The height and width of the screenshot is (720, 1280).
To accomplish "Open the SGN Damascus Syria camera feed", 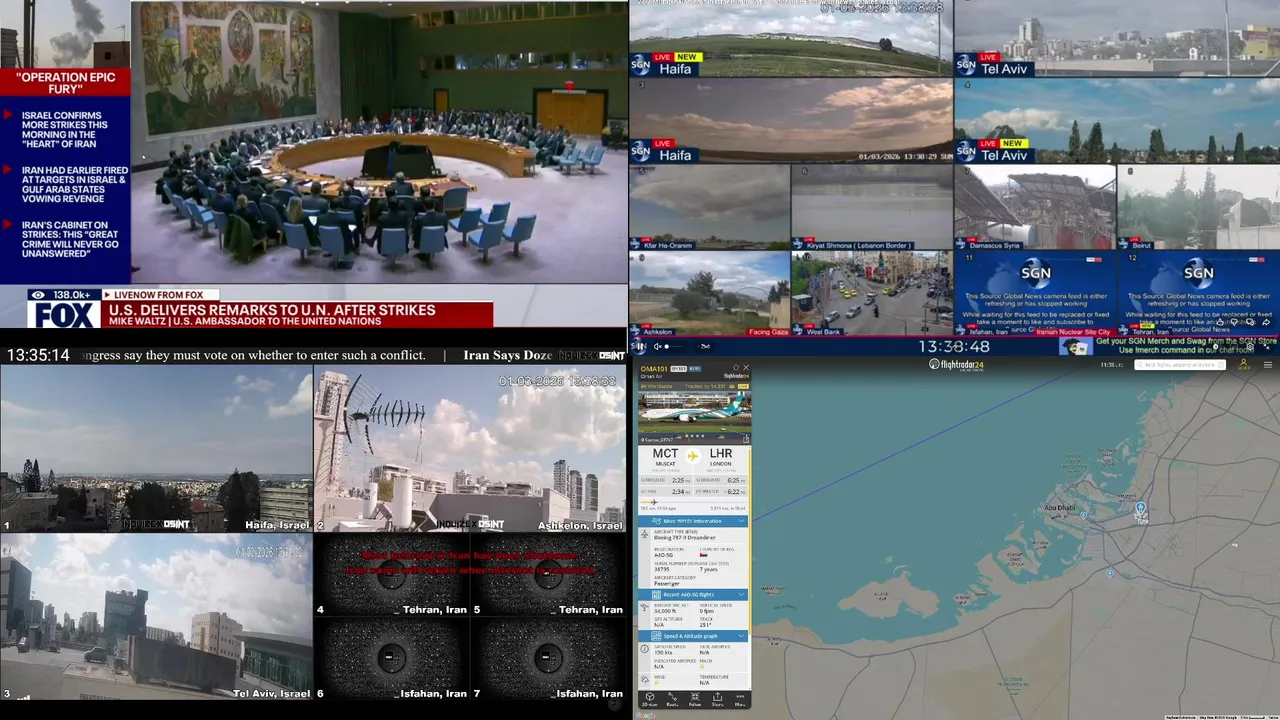I will (x=1035, y=207).
